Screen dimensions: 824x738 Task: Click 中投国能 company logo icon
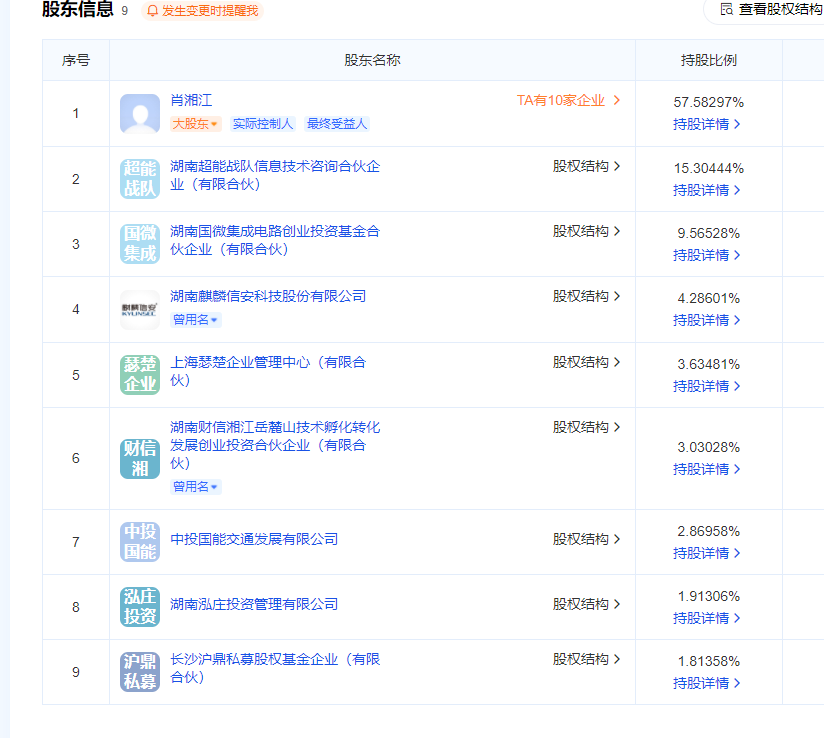point(140,542)
